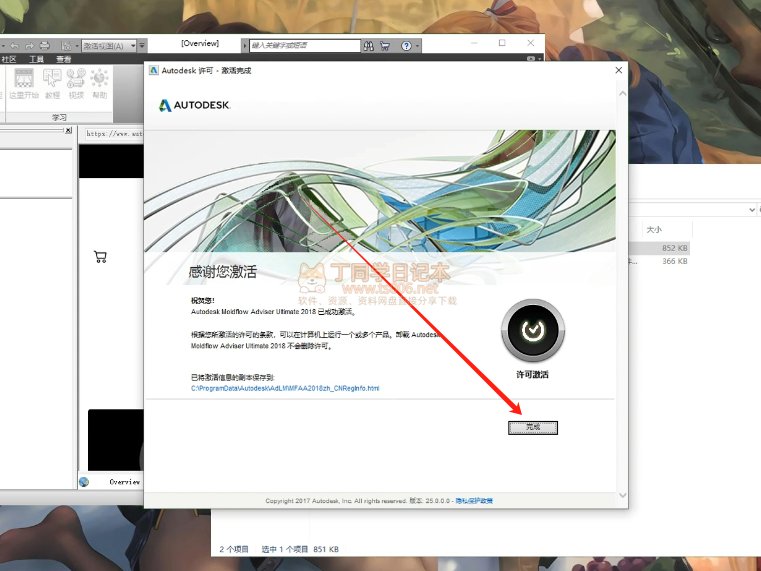Screen dimensions: 761x571
Task: Open the 工具 ribbon tab
Action: pos(36,59)
